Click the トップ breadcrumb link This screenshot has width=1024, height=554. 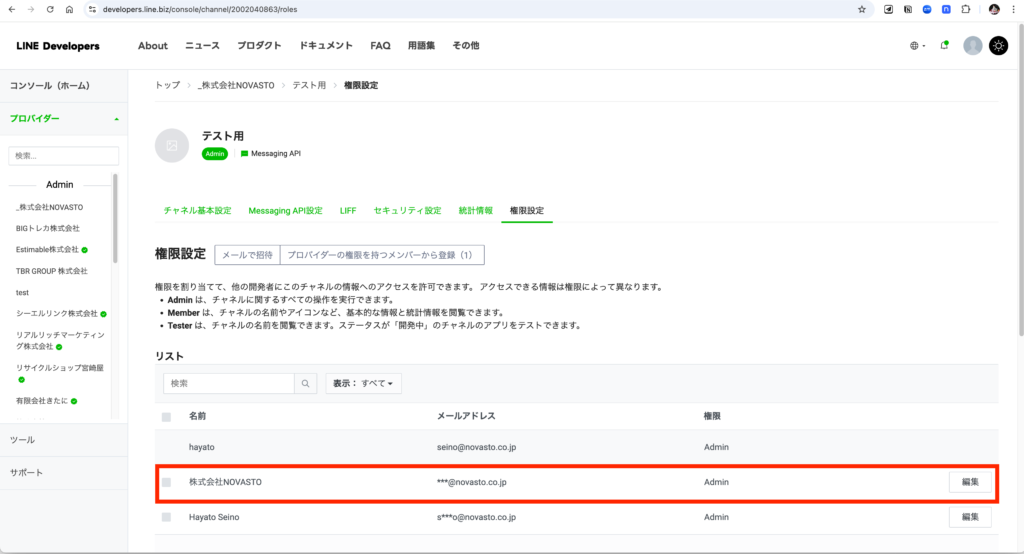coord(167,86)
